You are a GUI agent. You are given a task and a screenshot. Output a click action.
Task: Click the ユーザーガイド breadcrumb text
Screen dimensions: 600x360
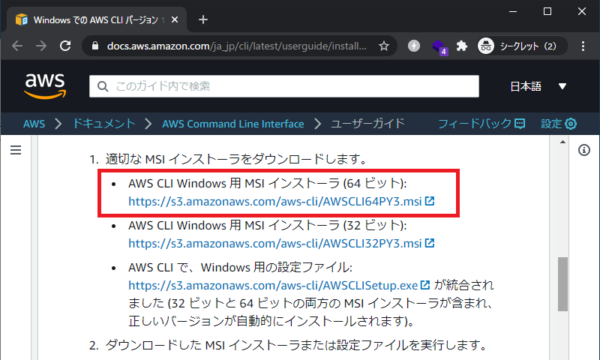coord(367,124)
